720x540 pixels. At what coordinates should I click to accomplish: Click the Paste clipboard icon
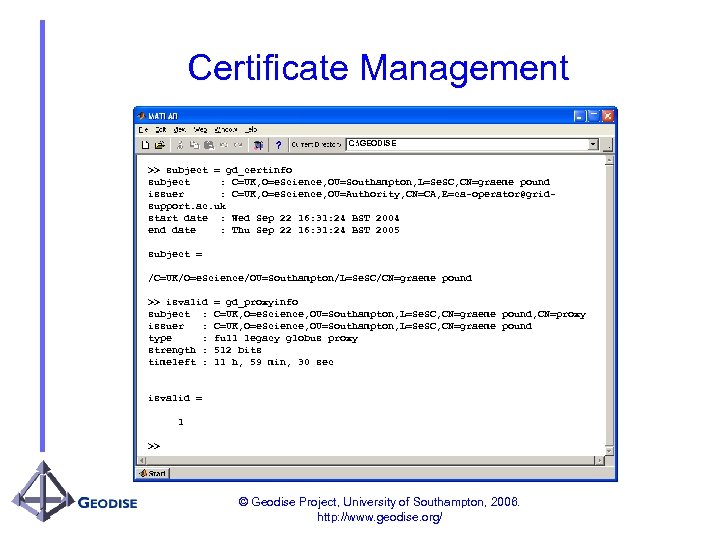coord(209,145)
